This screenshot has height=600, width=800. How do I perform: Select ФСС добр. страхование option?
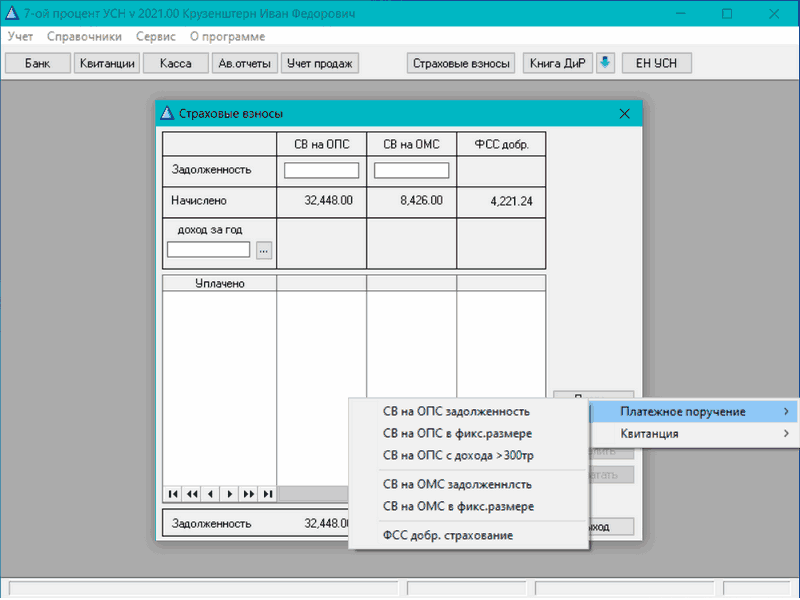pyautogui.click(x=448, y=535)
